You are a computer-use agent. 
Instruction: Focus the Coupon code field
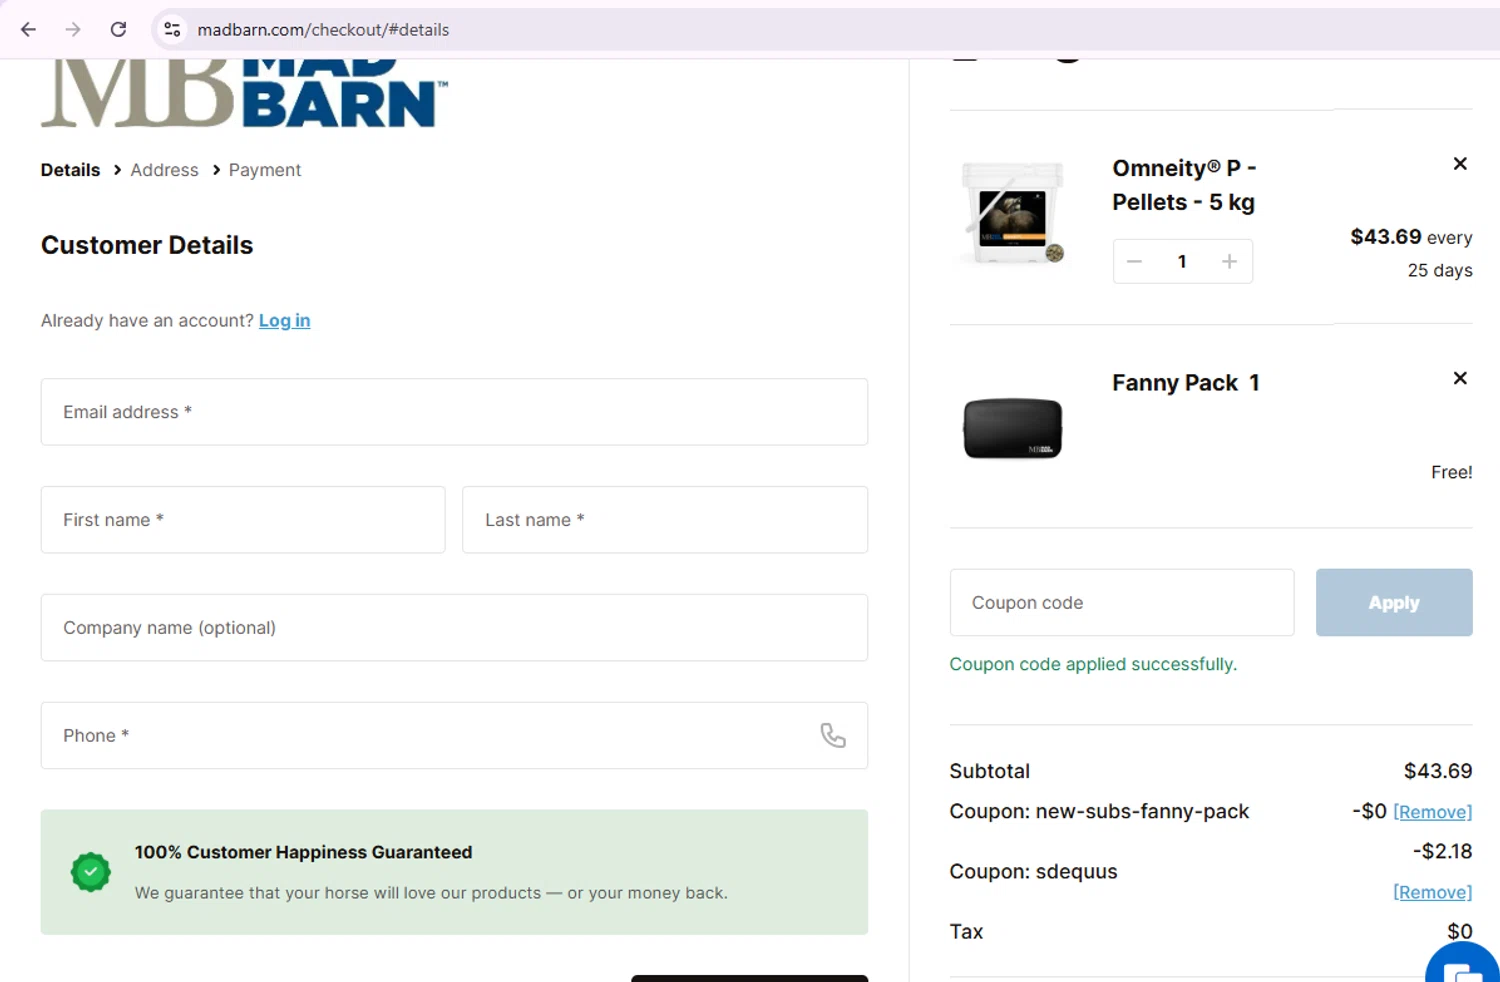pyautogui.click(x=1121, y=603)
